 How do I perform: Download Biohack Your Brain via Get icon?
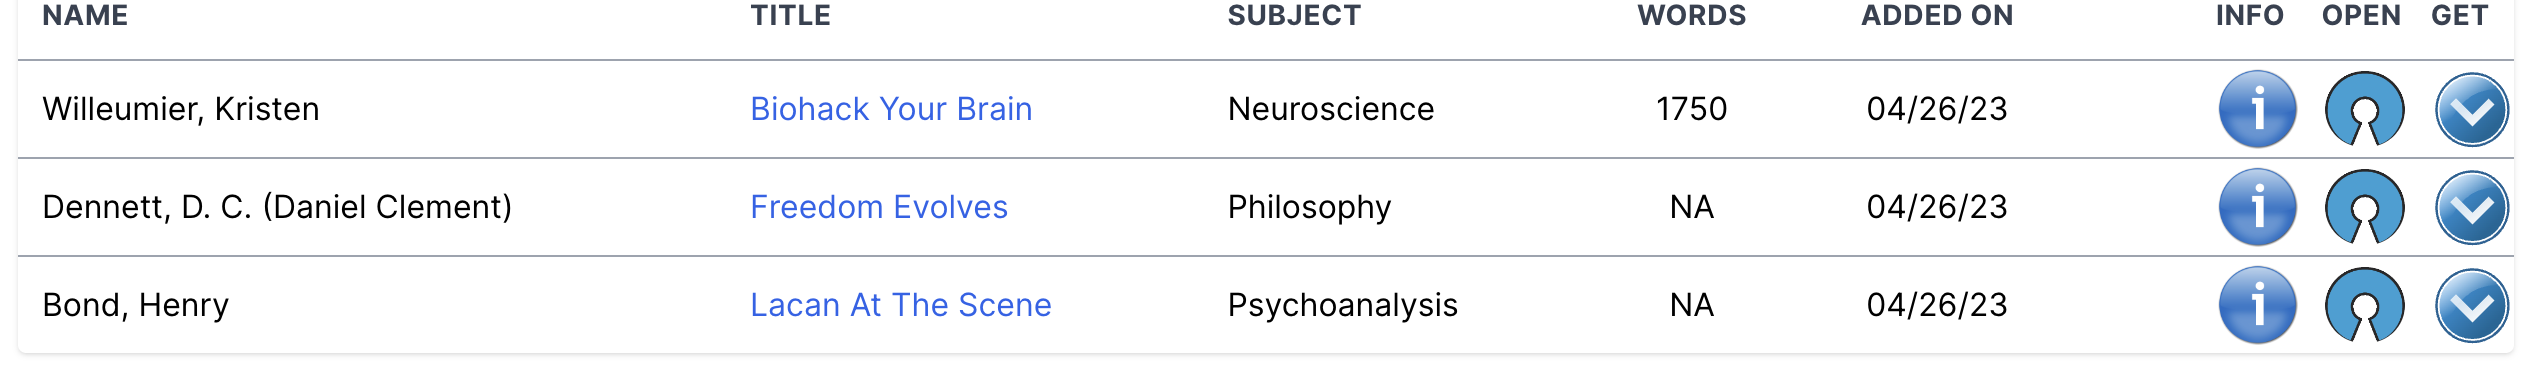pos(2471,110)
